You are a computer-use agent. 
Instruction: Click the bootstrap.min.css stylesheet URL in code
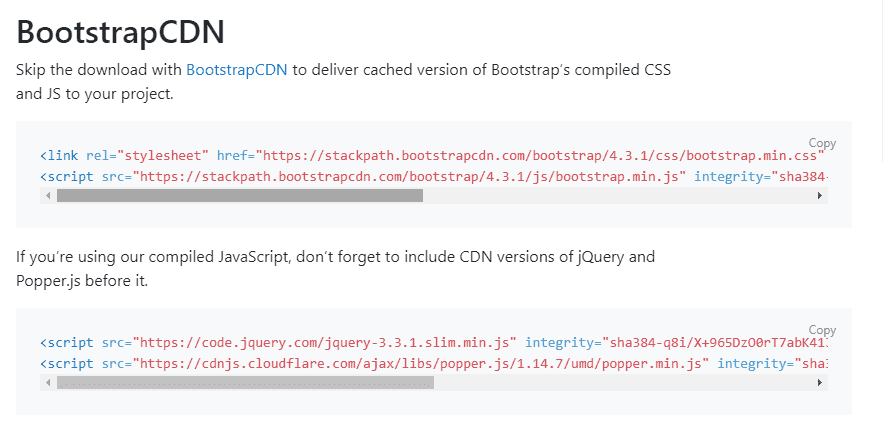(541, 156)
